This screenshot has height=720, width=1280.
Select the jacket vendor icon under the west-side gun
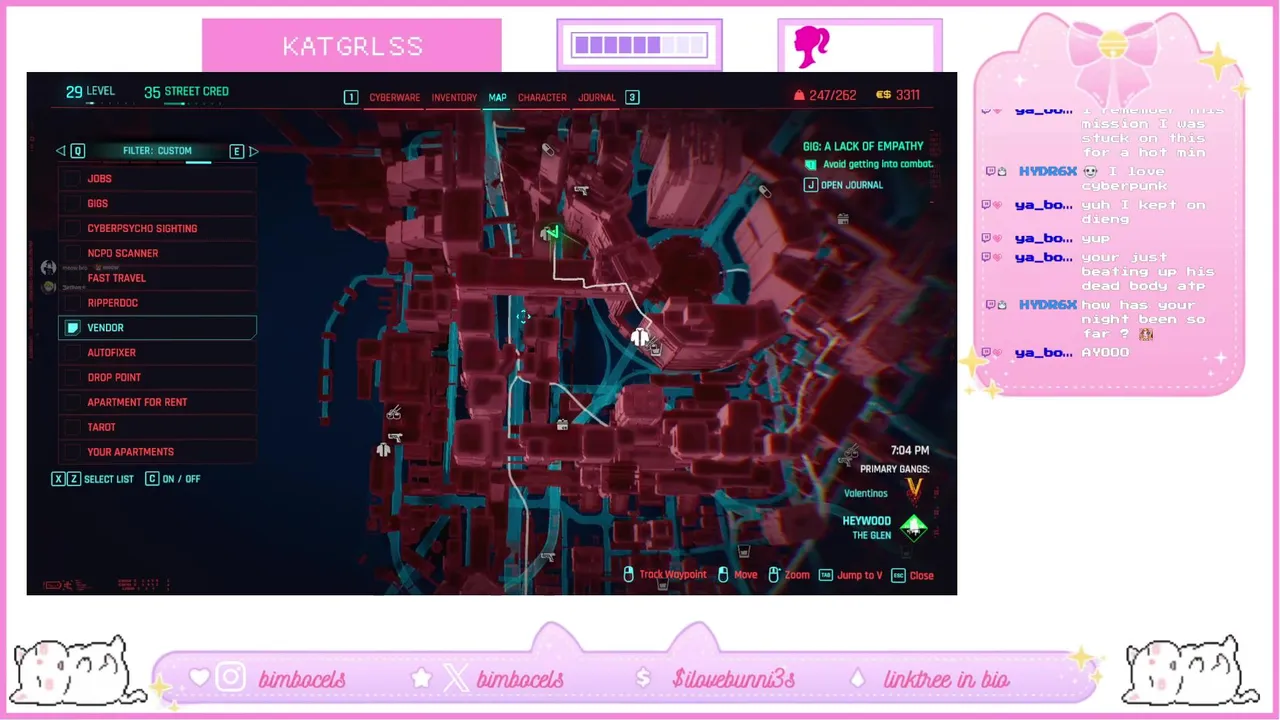click(x=384, y=451)
